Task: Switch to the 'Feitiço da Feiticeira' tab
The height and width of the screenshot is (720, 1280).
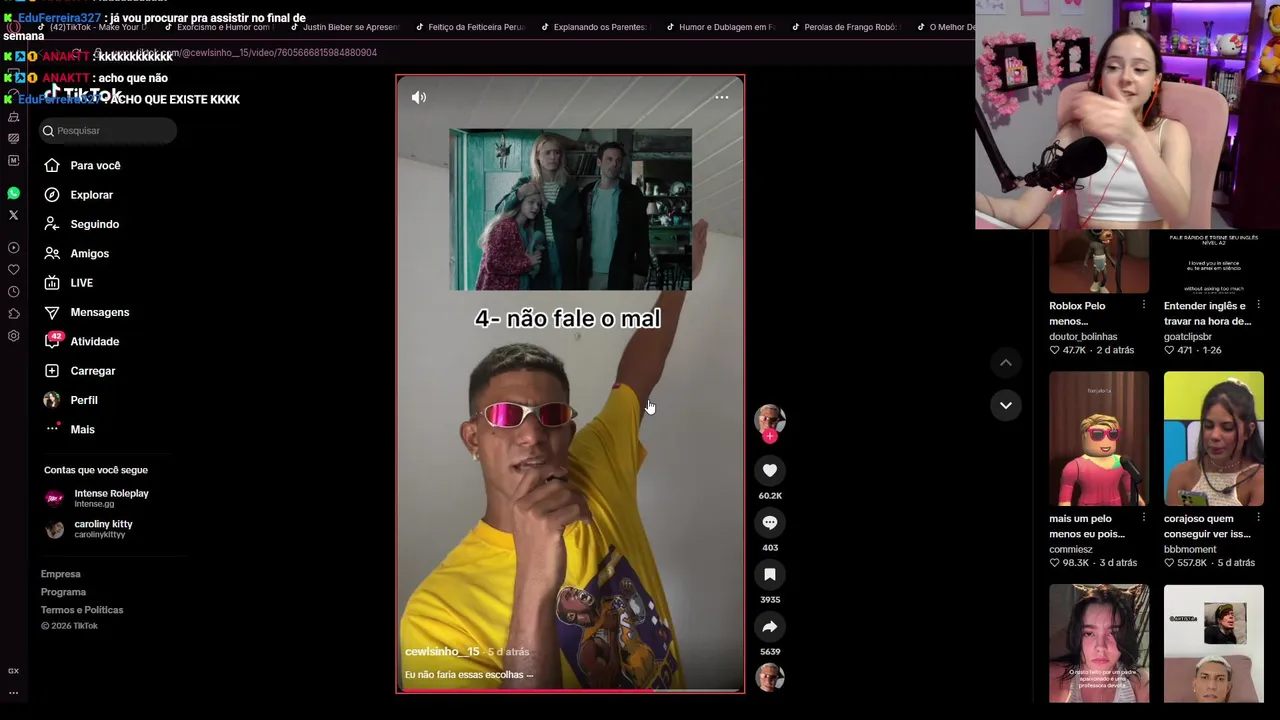Action: [470, 27]
